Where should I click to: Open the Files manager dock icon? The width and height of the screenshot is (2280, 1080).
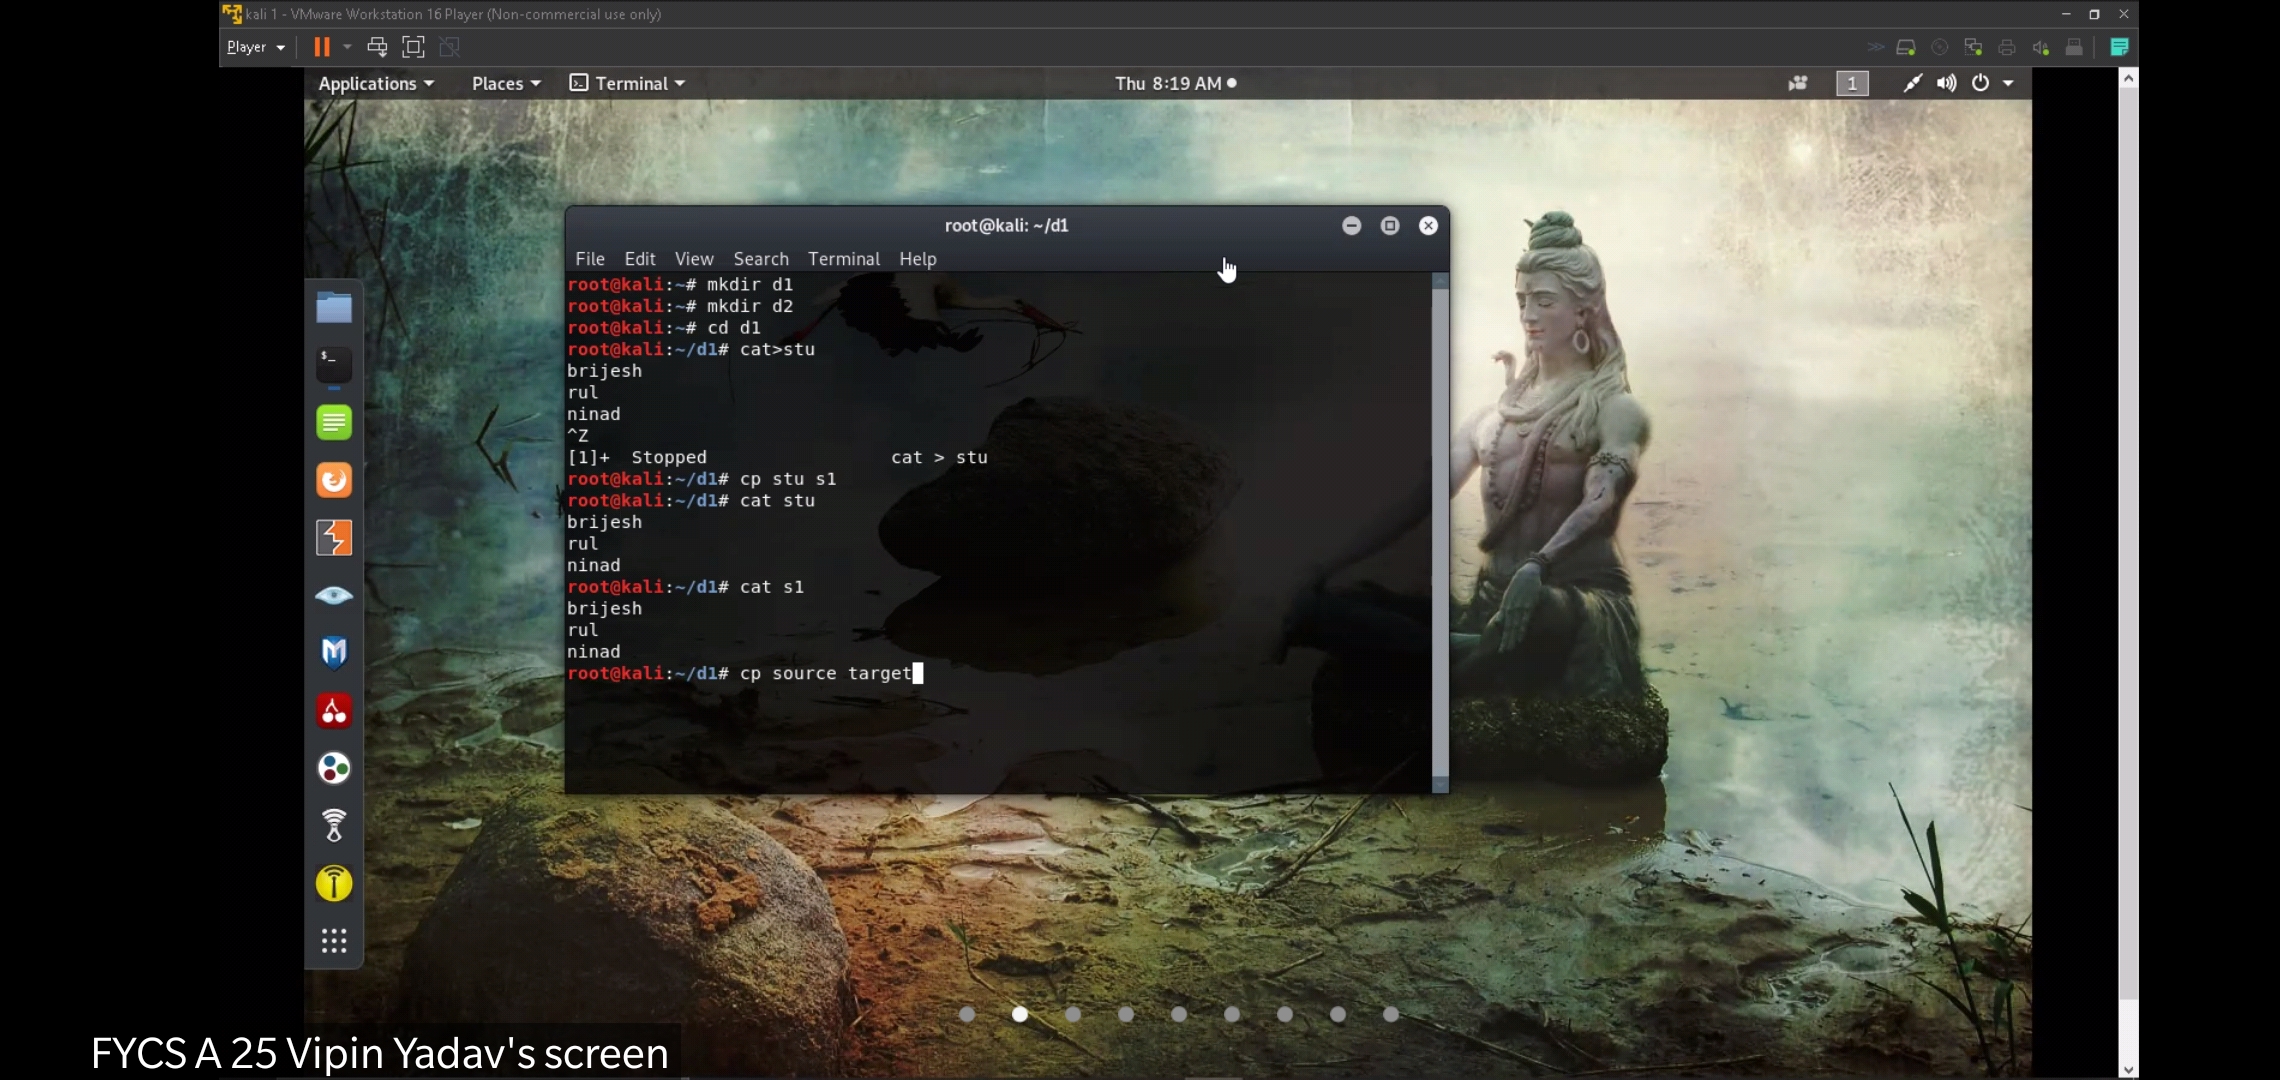click(334, 307)
